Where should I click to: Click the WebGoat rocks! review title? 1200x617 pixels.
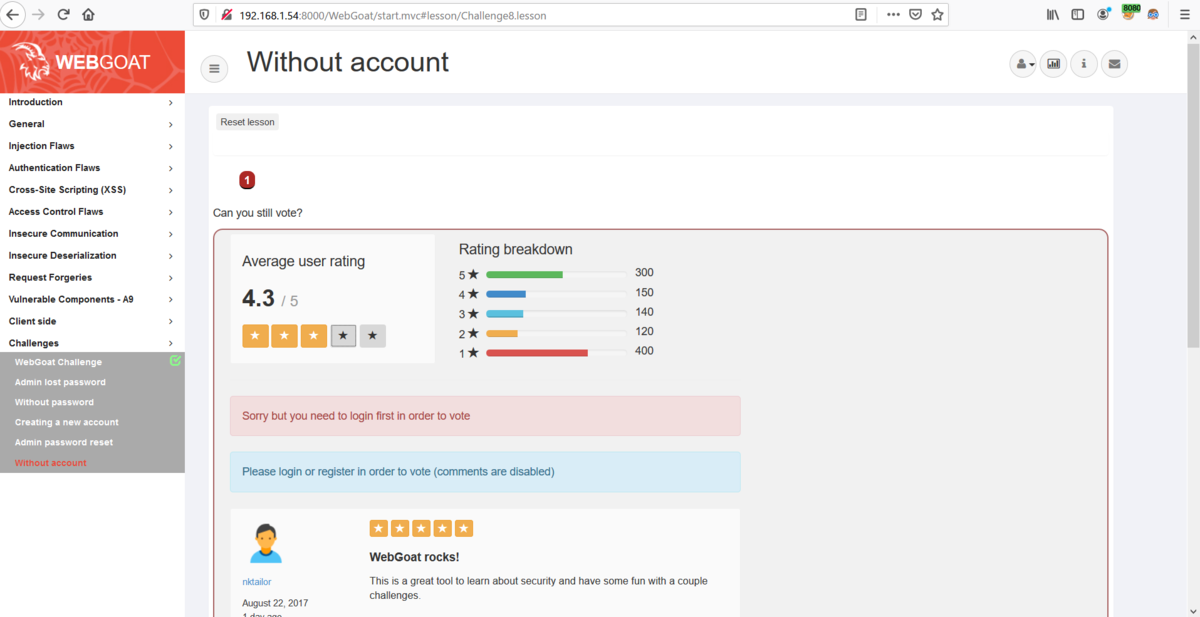tap(414, 557)
